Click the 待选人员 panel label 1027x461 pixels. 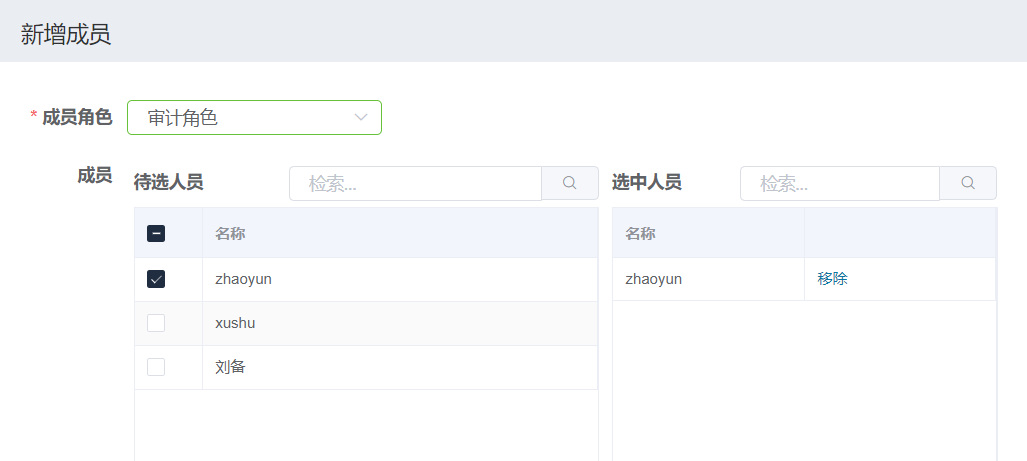point(168,182)
